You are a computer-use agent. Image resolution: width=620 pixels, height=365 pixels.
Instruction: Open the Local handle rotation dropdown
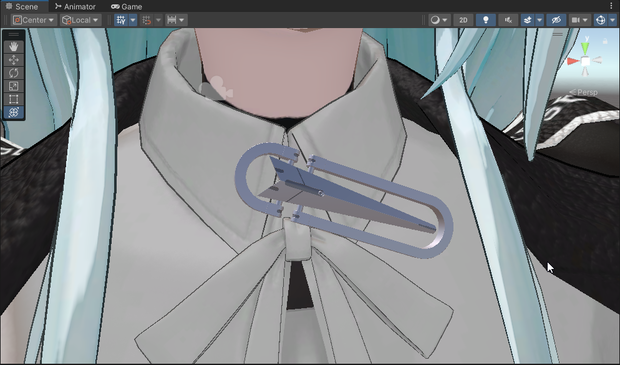point(81,20)
